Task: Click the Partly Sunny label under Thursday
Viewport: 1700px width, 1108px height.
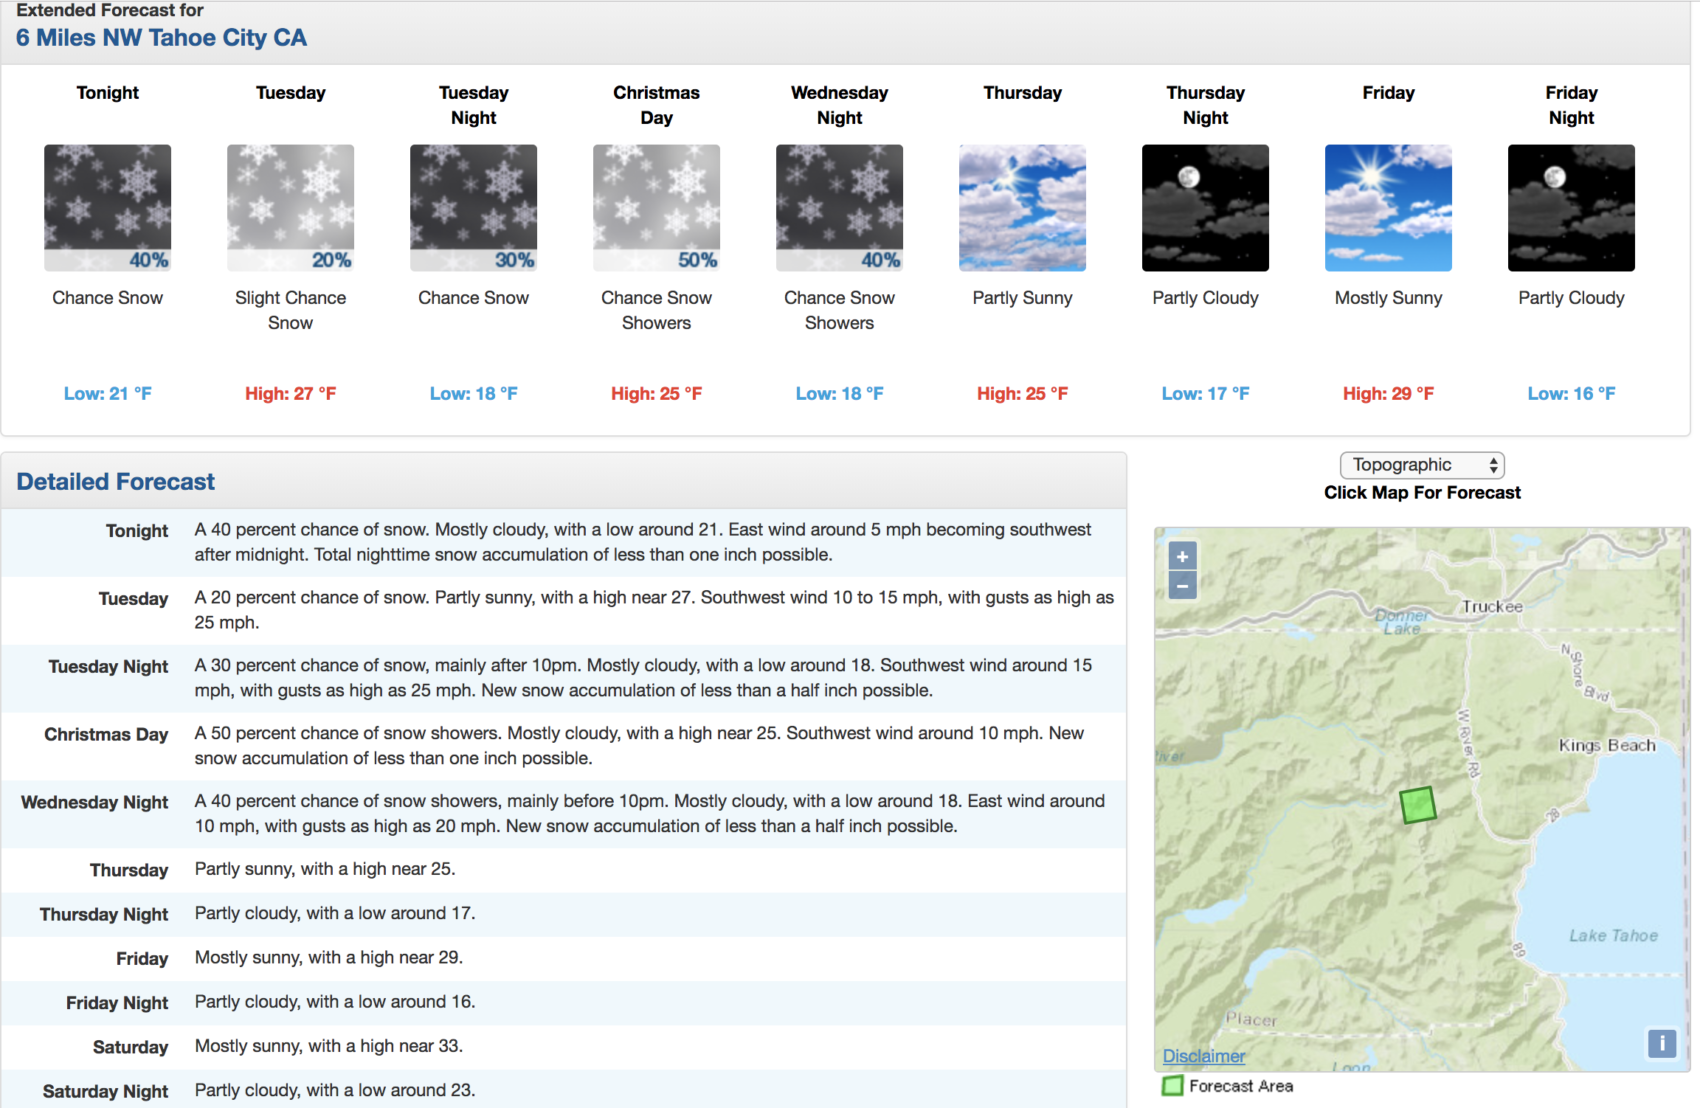Action: [1022, 298]
